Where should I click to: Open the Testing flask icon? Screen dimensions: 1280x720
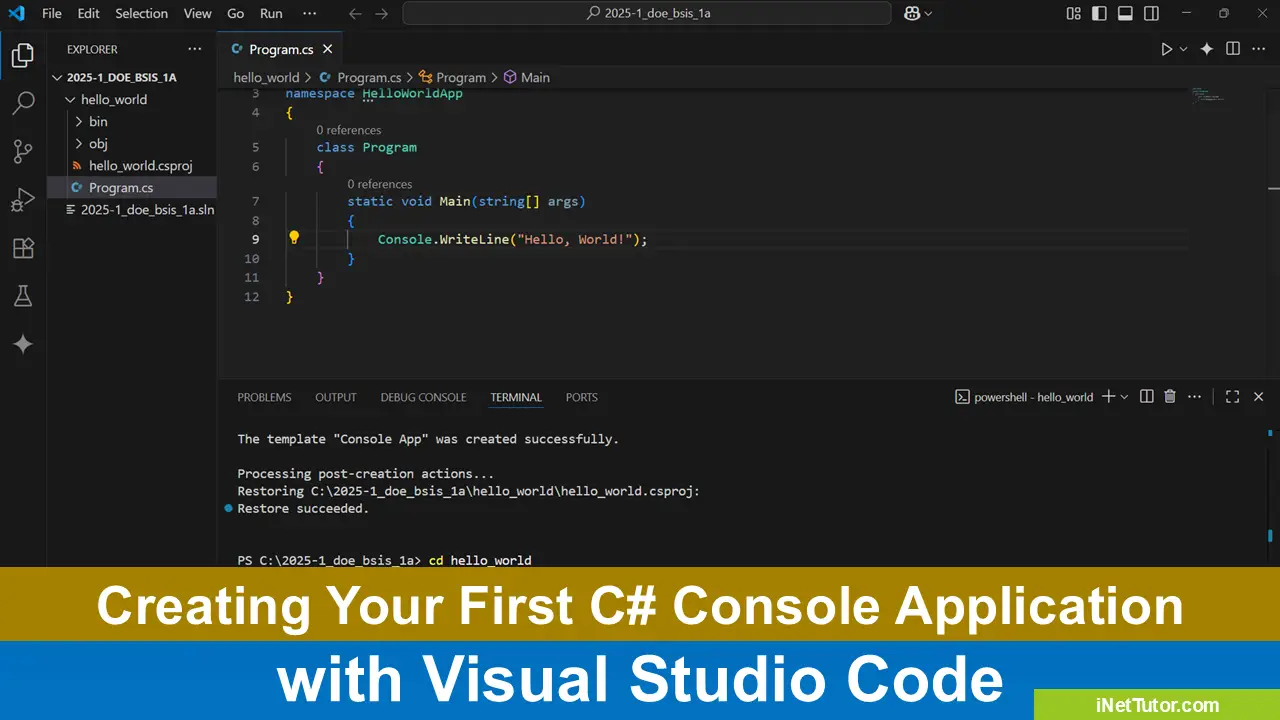[23, 296]
